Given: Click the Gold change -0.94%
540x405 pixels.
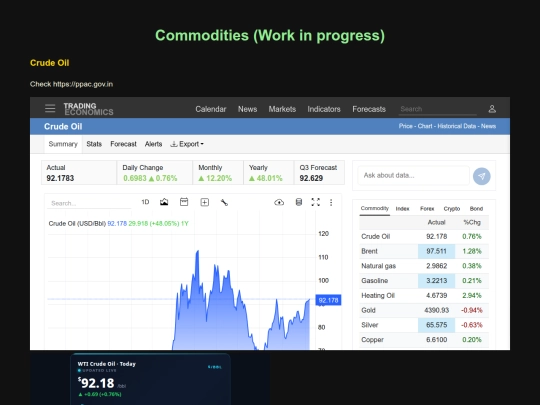Looking at the screenshot, I should point(472,310).
